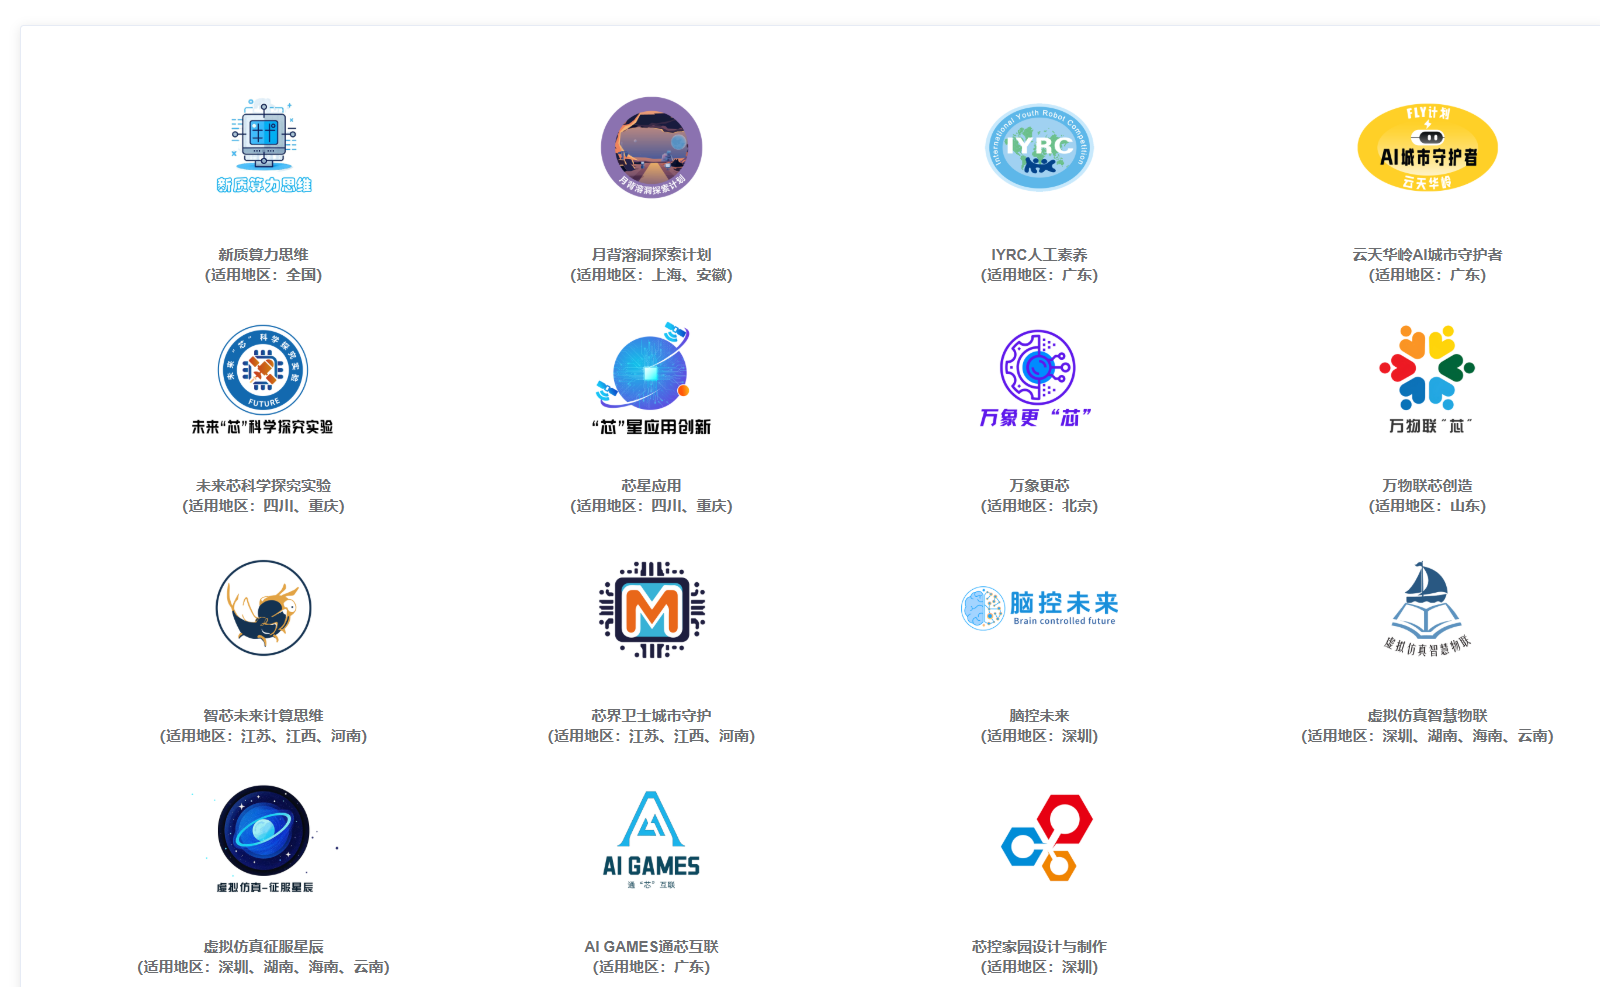Click the text (适用地区：北京)
This screenshot has height=987, width=1600.
pyautogui.click(x=1039, y=506)
